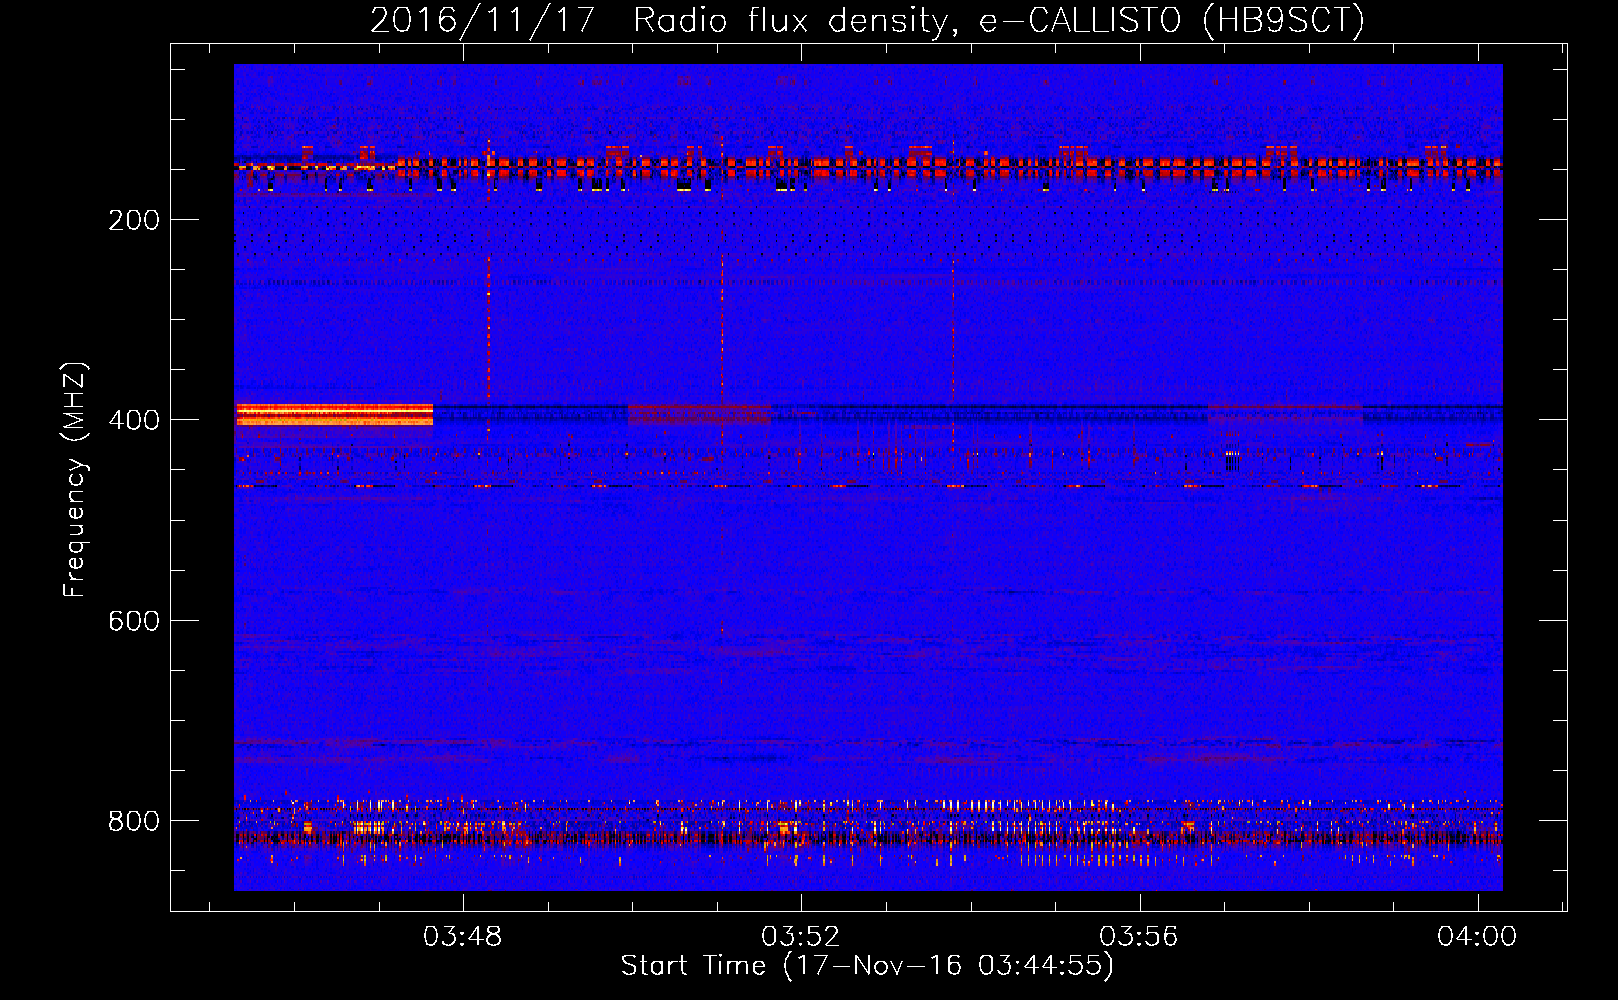Viewport: 1618px width, 1000px height.
Task: Click the '03:56' time tick label
Action: click(x=1139, y=937)
